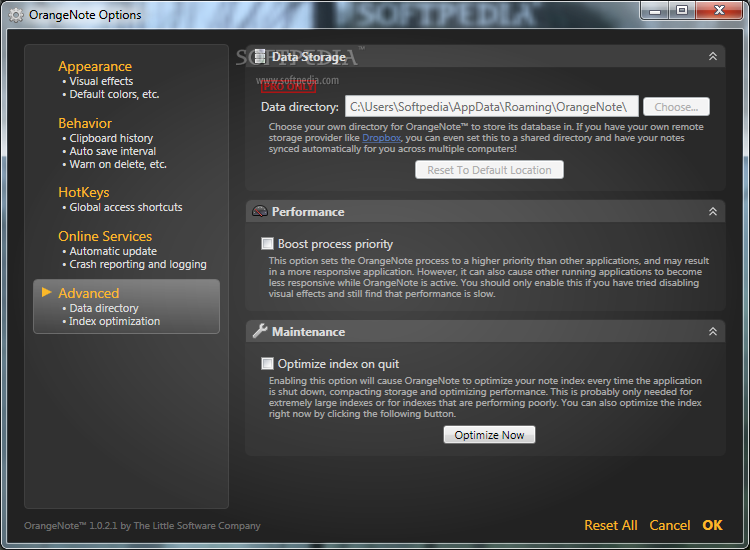Click Global access shortcuts item
The image size is (750, 550).
[x=126, y=207]
